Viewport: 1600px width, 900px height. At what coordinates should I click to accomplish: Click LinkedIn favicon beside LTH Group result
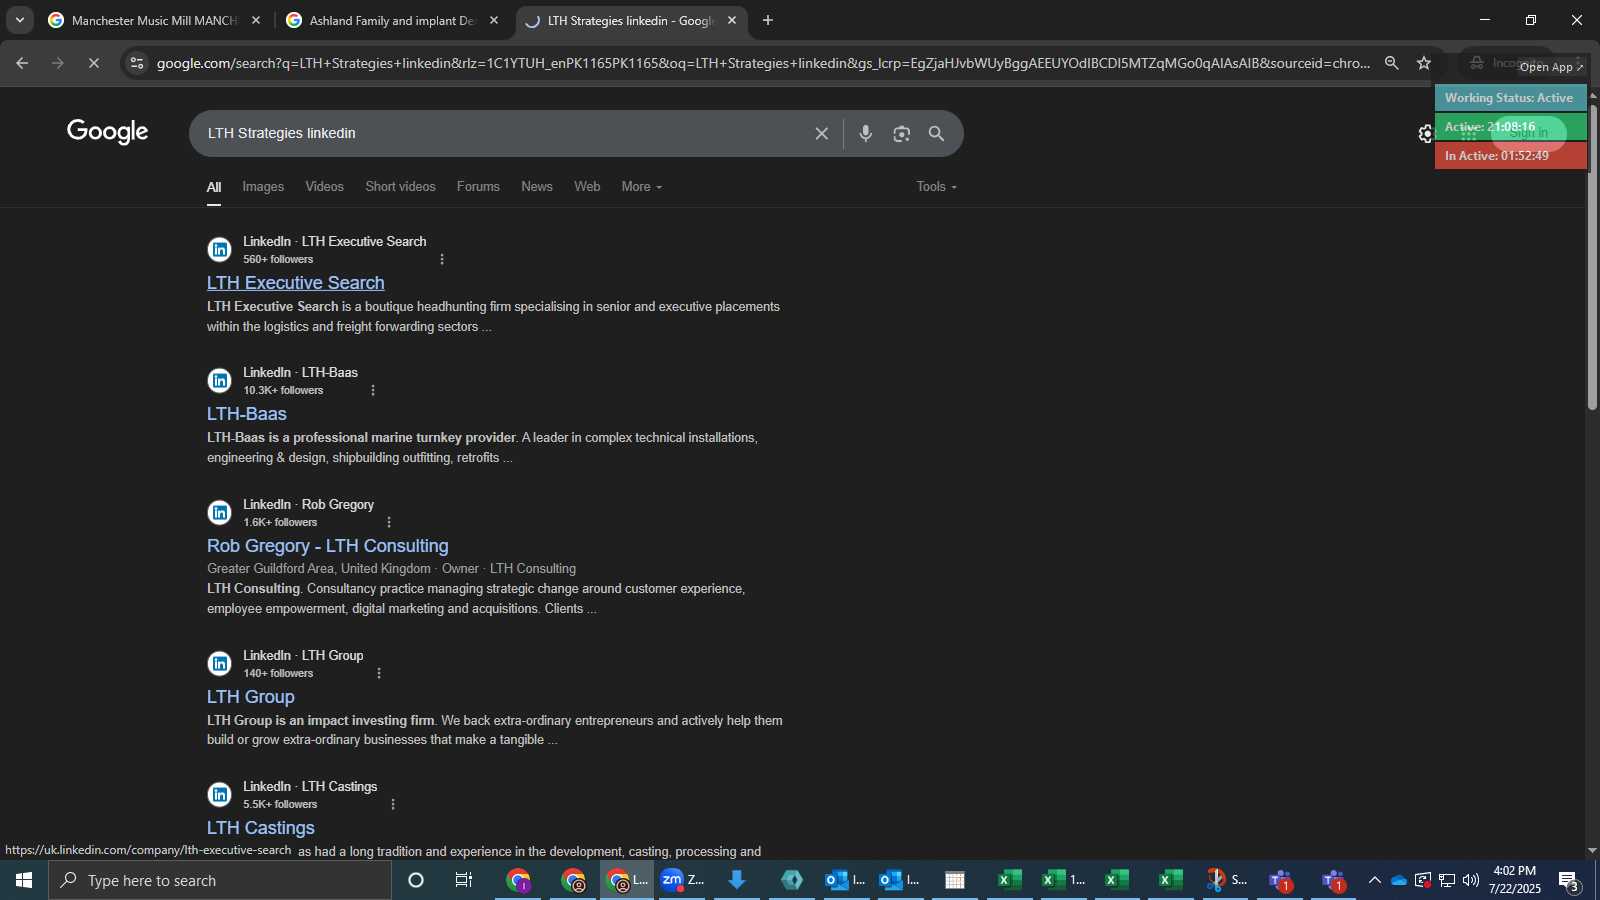[219, 664]
